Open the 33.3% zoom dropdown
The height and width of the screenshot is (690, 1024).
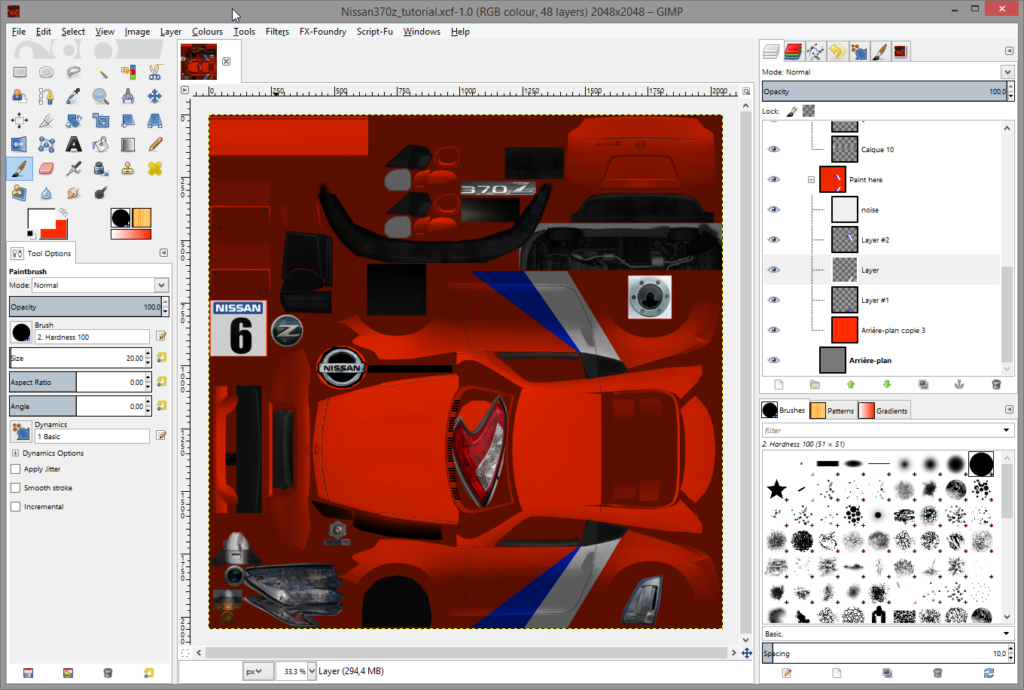coord(312,671)
